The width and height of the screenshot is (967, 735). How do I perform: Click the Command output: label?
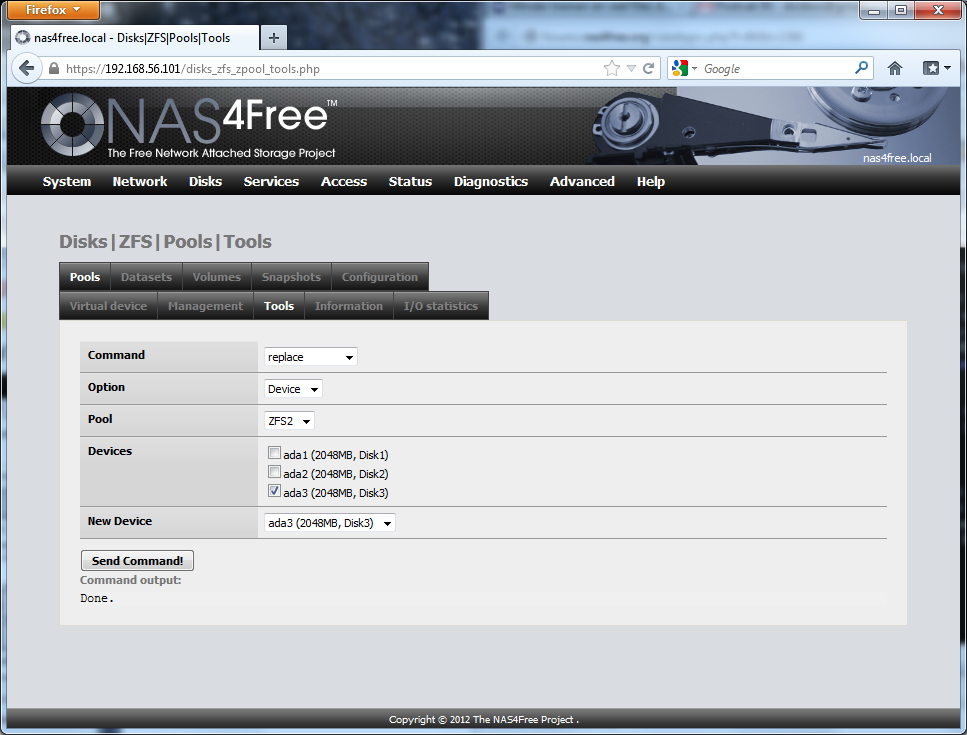click(131, 580)
